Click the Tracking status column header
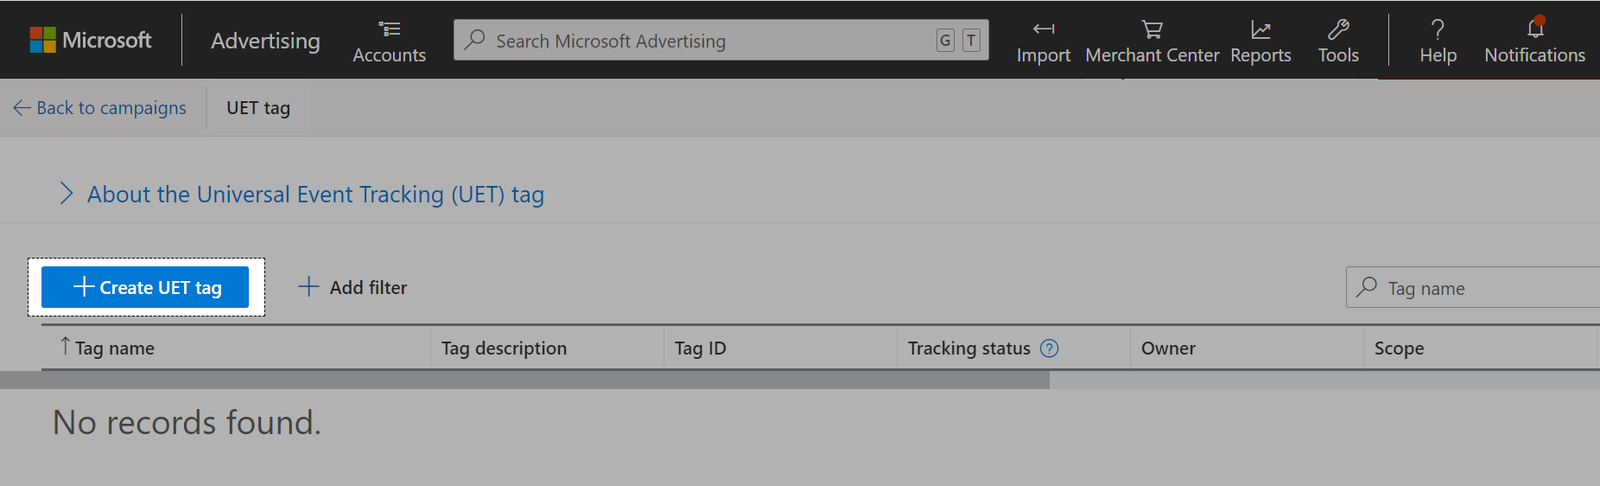Image resolution: width=1600 pixels, height=486 pixels. [968, 348]
